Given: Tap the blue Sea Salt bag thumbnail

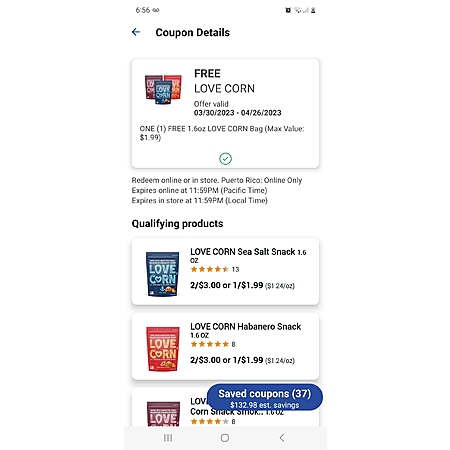Looking at the screenshot, I should point(163,274).
